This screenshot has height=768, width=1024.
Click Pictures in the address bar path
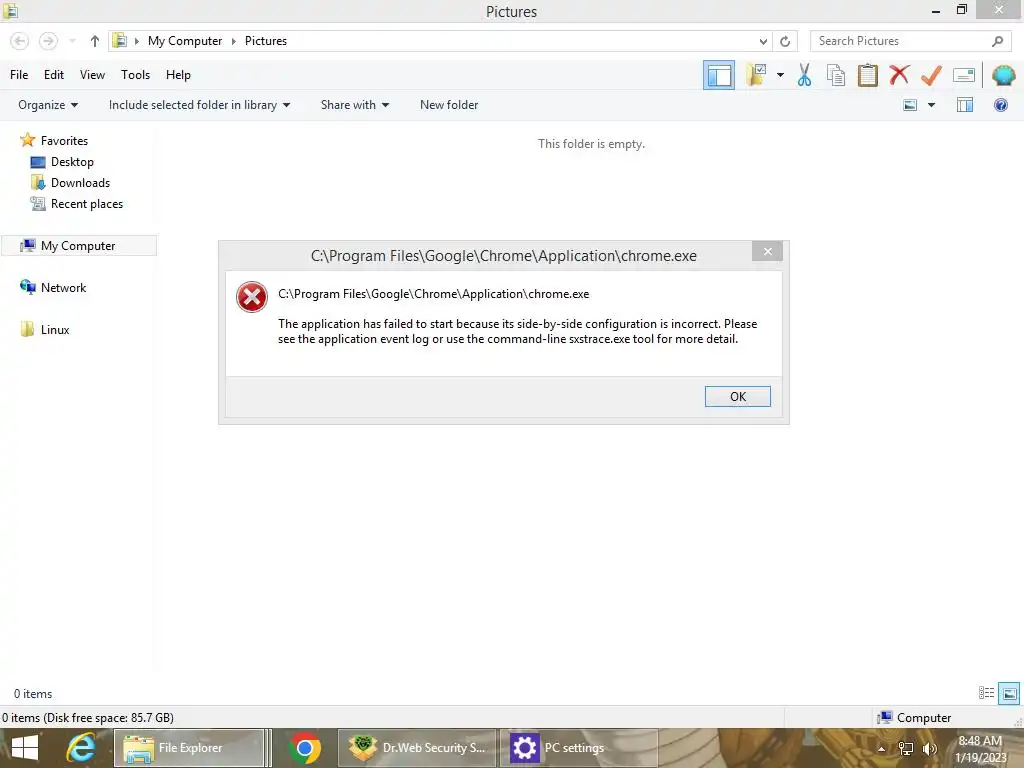(266, 40)
